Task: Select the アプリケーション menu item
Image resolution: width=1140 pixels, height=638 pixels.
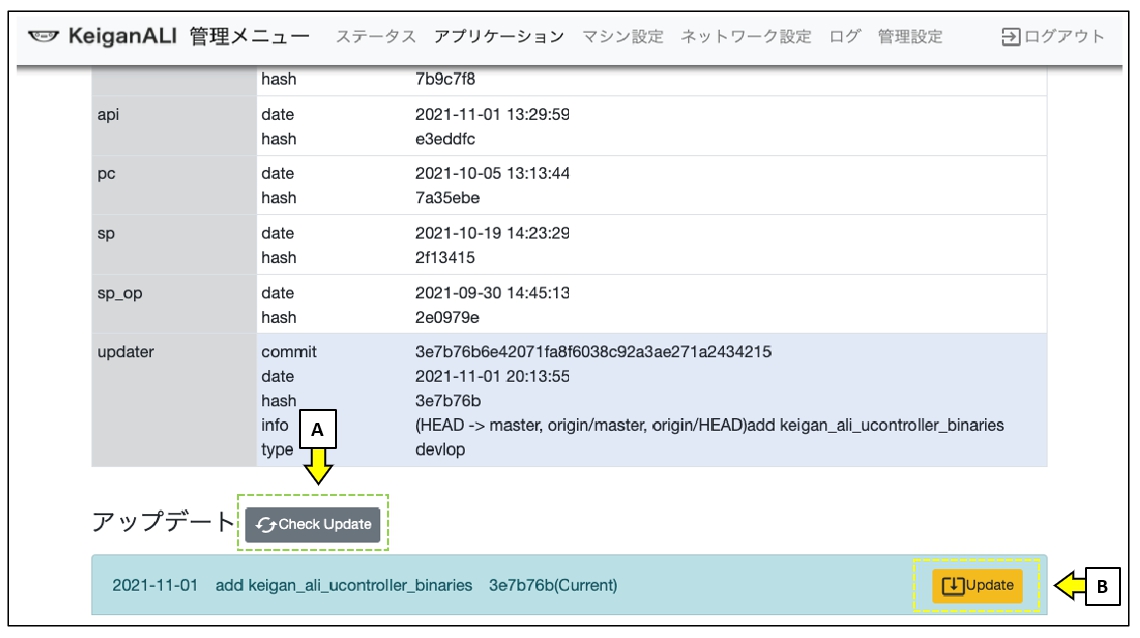Action: 499,37
